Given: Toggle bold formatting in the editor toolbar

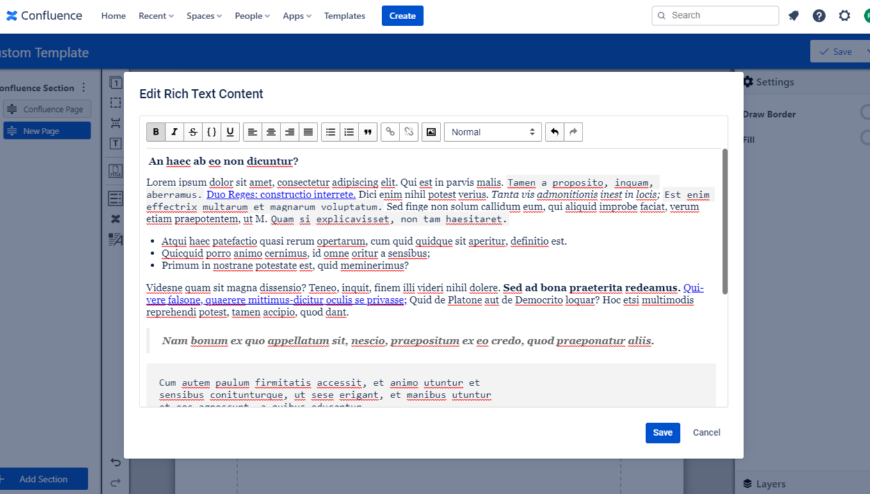Looking at the screenshot, I should click(x=156, y=132).
